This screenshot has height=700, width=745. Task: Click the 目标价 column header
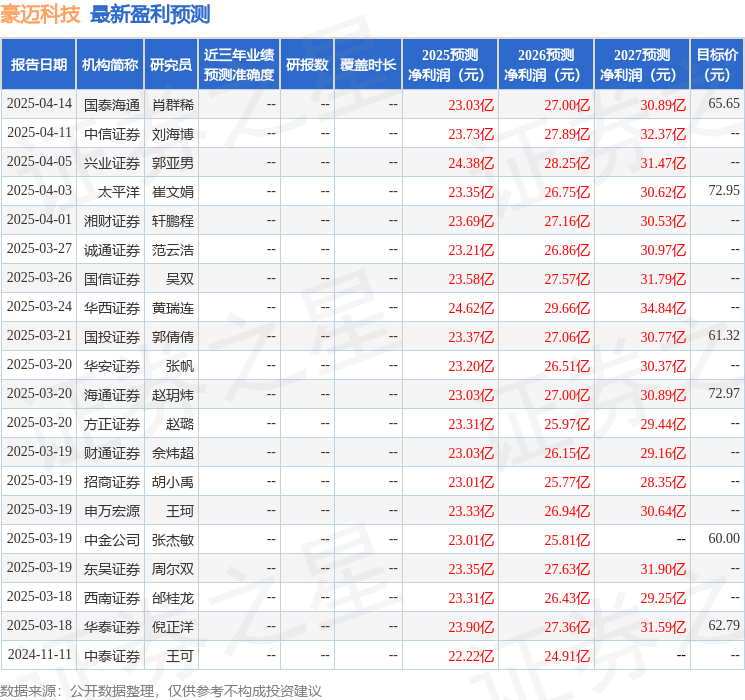(717, 64)
